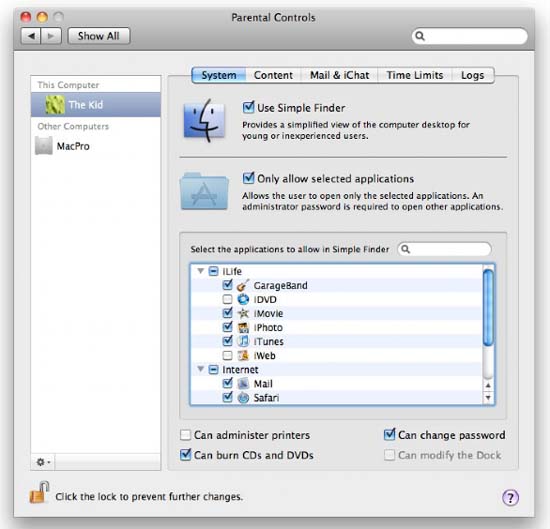Click the iWeb app icon
This screenshot has width=550, height=529.
243,355
